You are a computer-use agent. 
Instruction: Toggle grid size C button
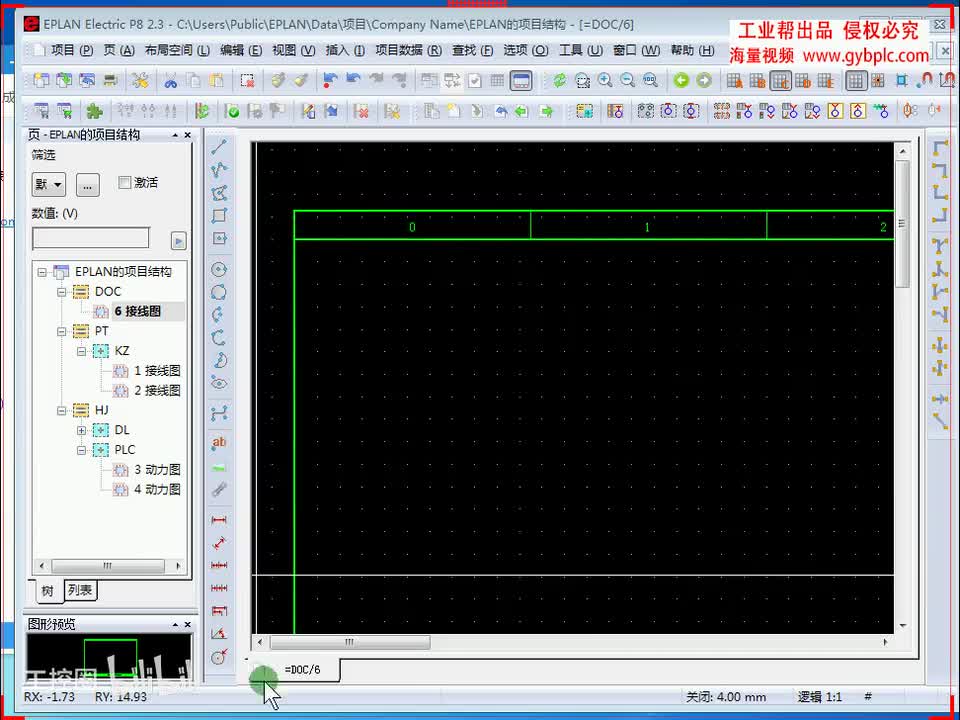(x=781, y=80)
